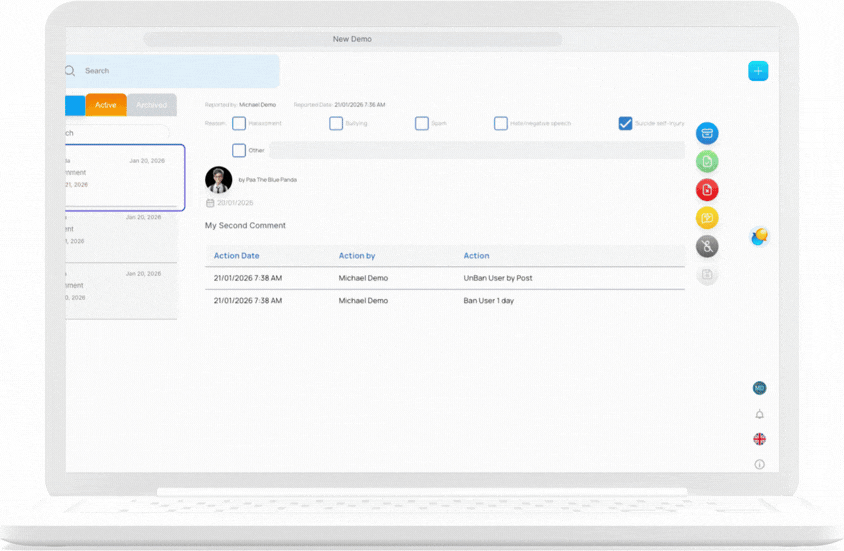The width and height of the screenshot is (844, 551).
Task: Open the UK flag language selector
Action: (759, 439)
